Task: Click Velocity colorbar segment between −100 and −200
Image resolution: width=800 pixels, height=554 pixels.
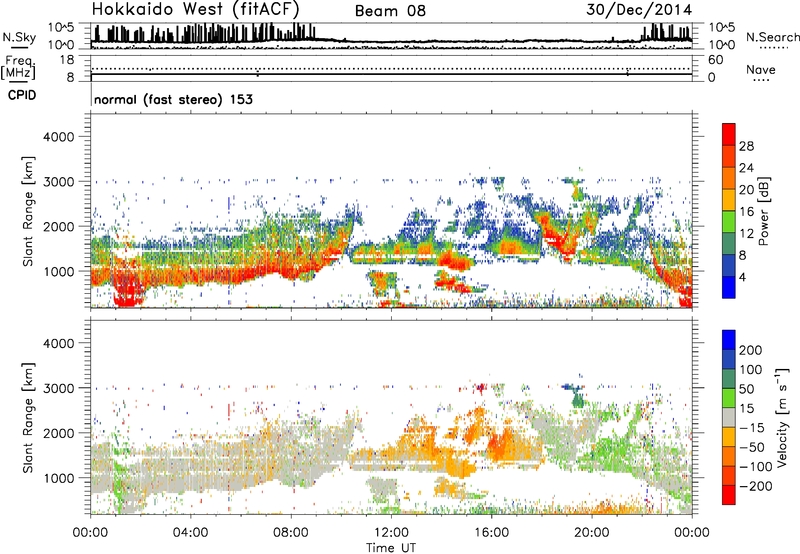Action: [729, 475]
